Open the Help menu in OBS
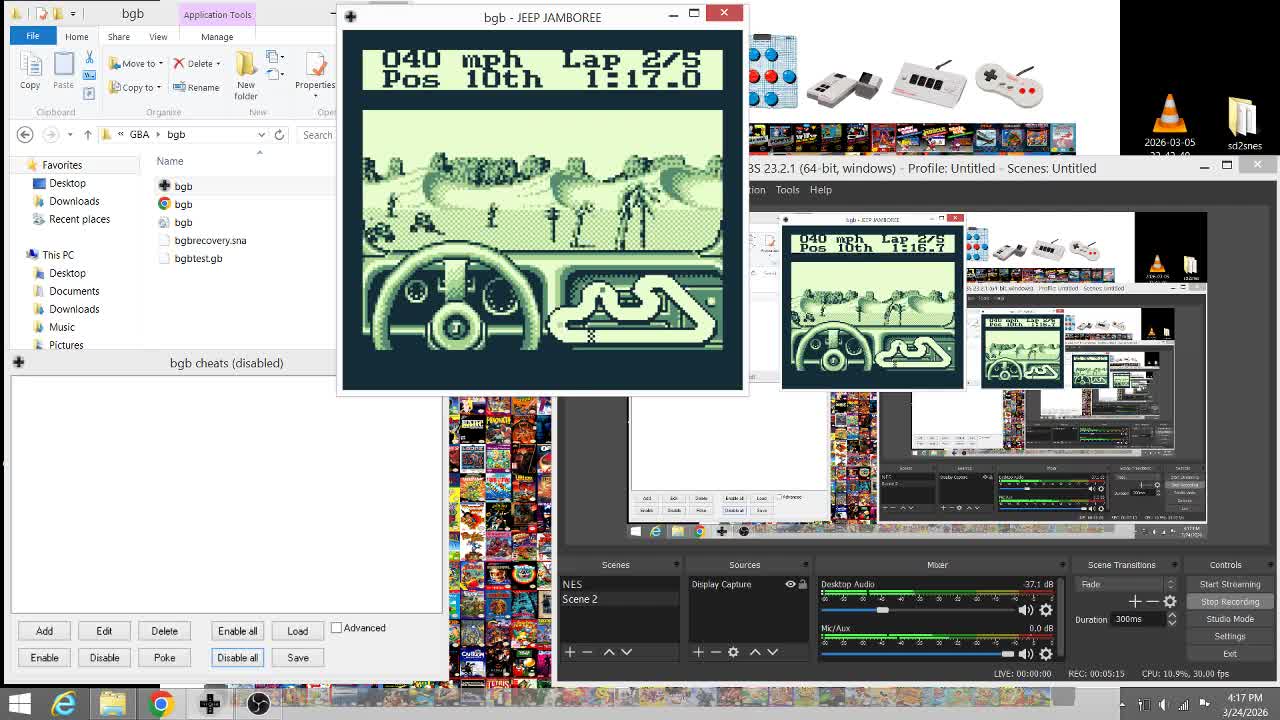 pyautogui.click(x=820, y=190)
